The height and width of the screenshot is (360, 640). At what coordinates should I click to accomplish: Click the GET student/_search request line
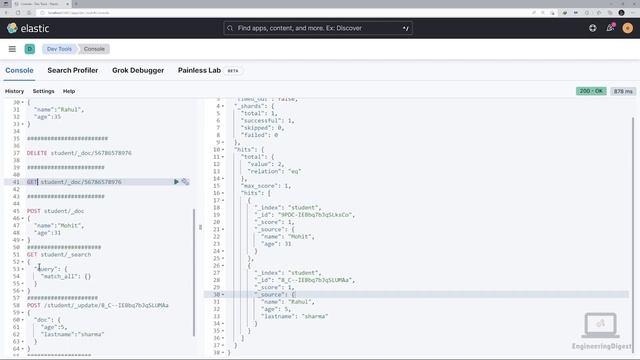pyautogui.click(x=59, y=254)
